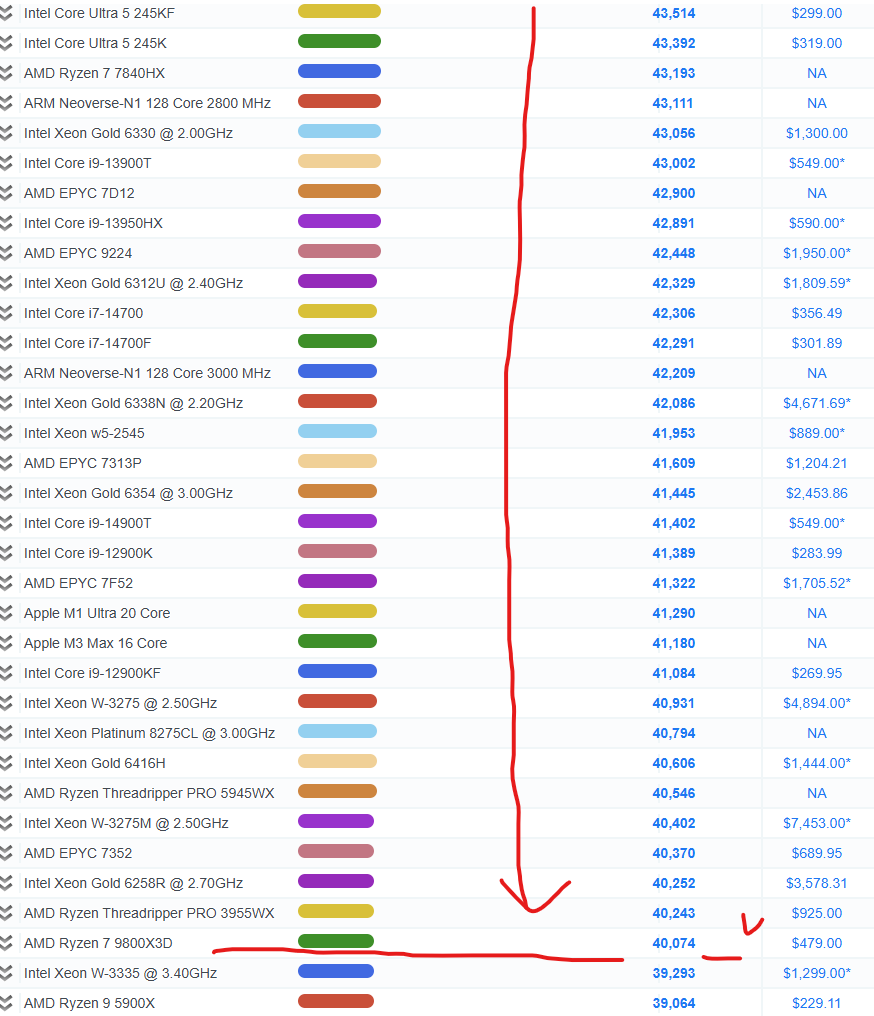Click the blue bar for Ryzen 7 7840HX
The width and height of the screenshot is (874, 1016).
(x=339, y=71)
